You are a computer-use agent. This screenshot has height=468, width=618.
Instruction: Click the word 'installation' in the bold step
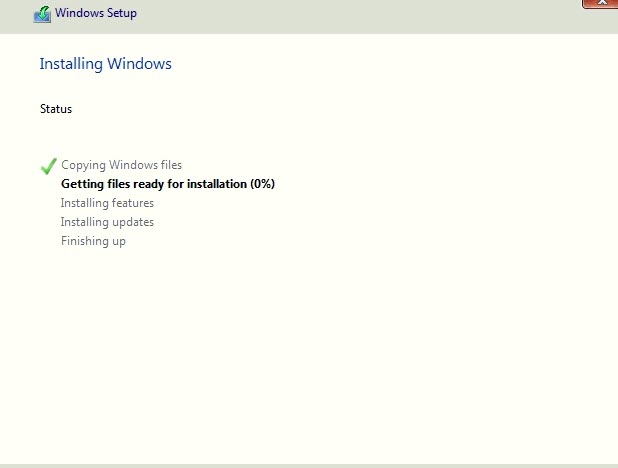point(214,184)
